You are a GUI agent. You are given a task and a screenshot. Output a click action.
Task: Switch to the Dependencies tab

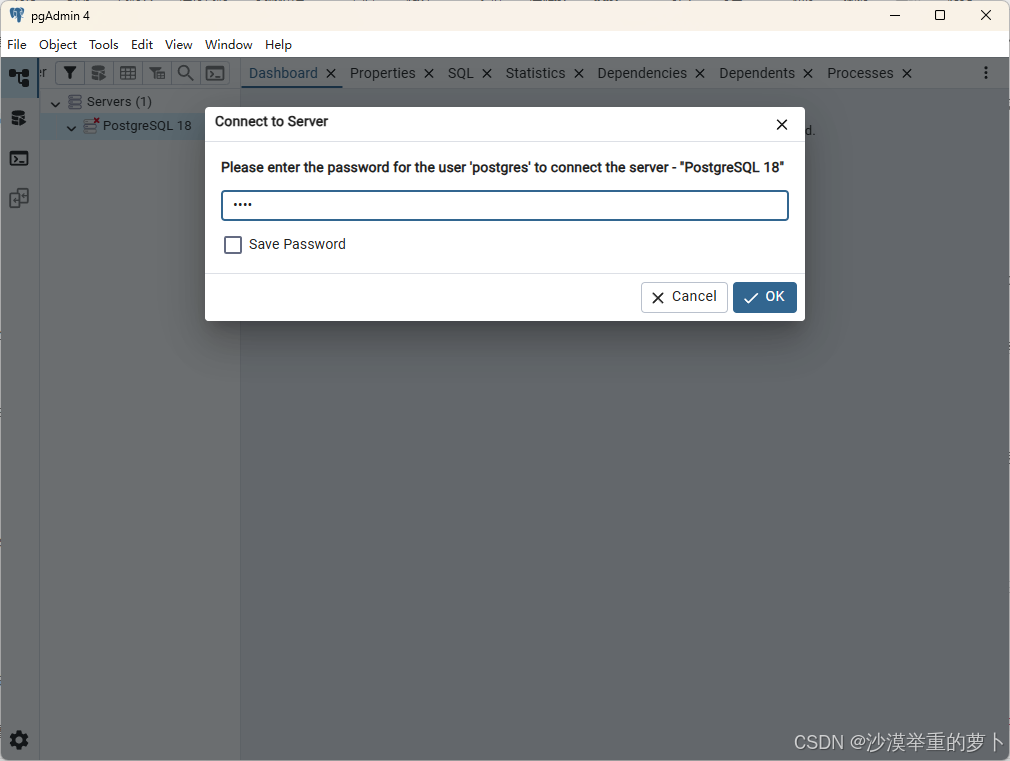click(642, 73)
